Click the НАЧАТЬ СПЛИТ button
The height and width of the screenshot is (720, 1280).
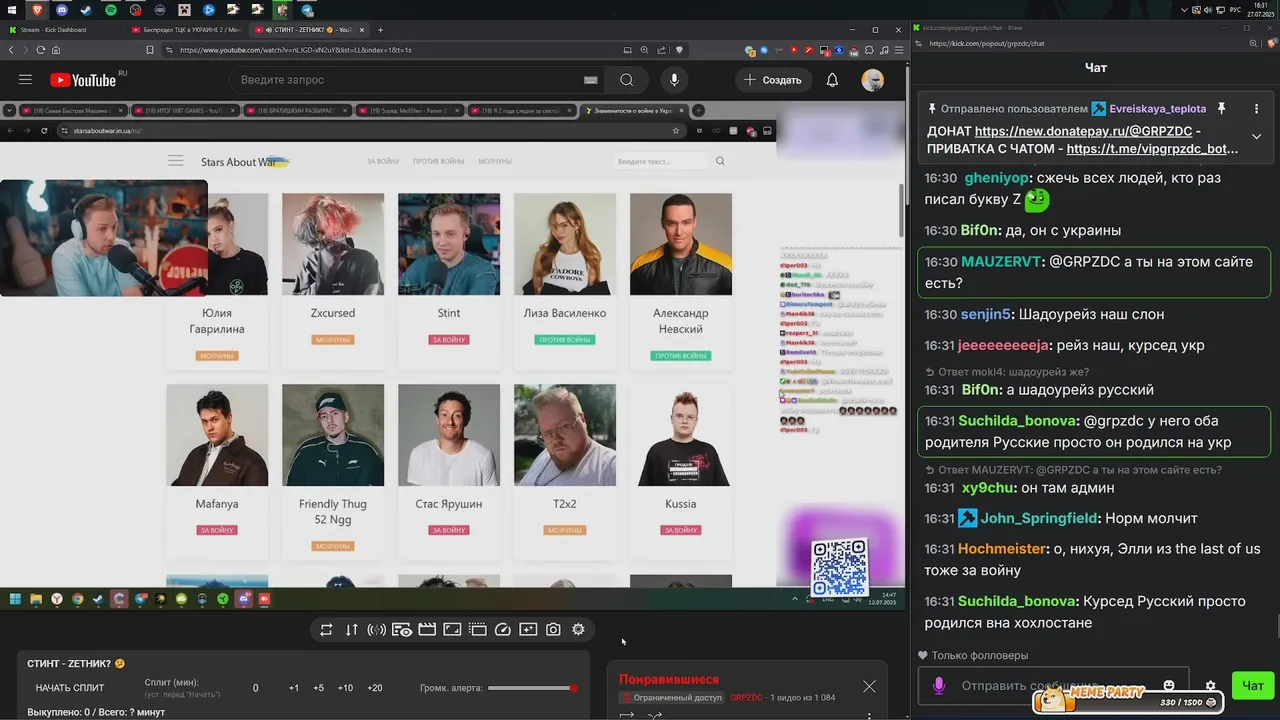tap(70, 688)
